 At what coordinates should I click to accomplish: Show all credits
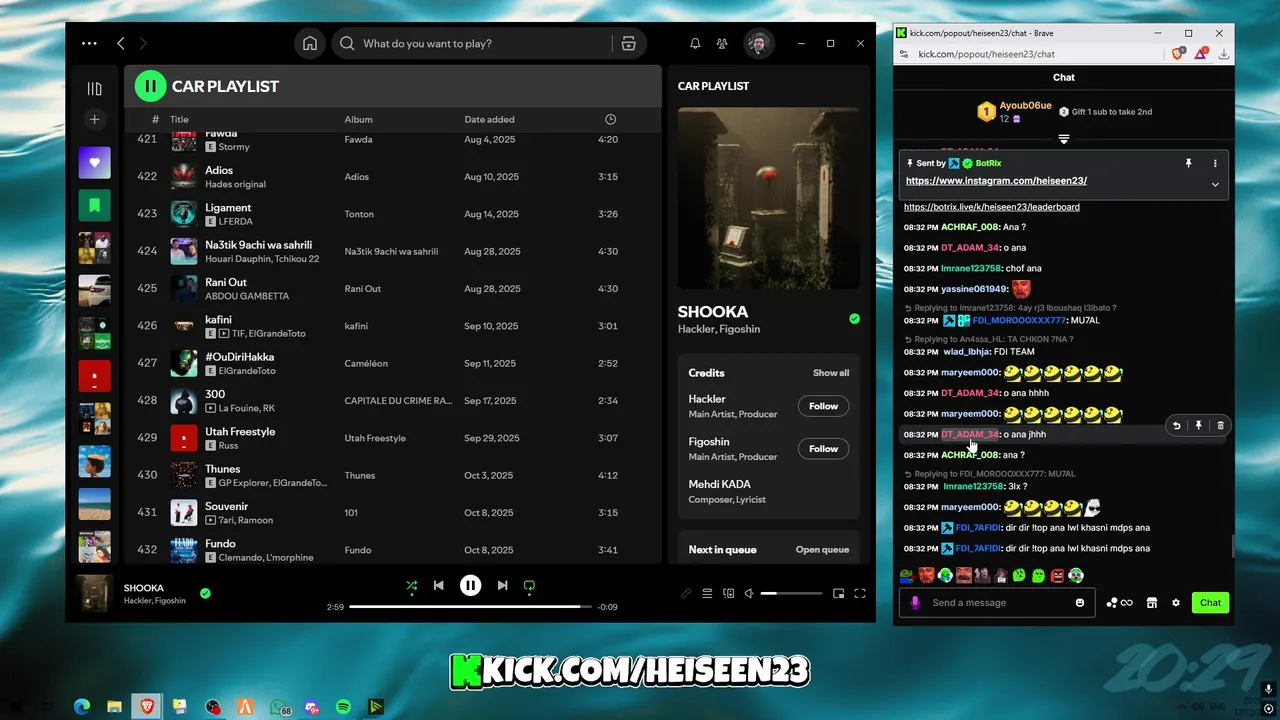pos(831,373)
